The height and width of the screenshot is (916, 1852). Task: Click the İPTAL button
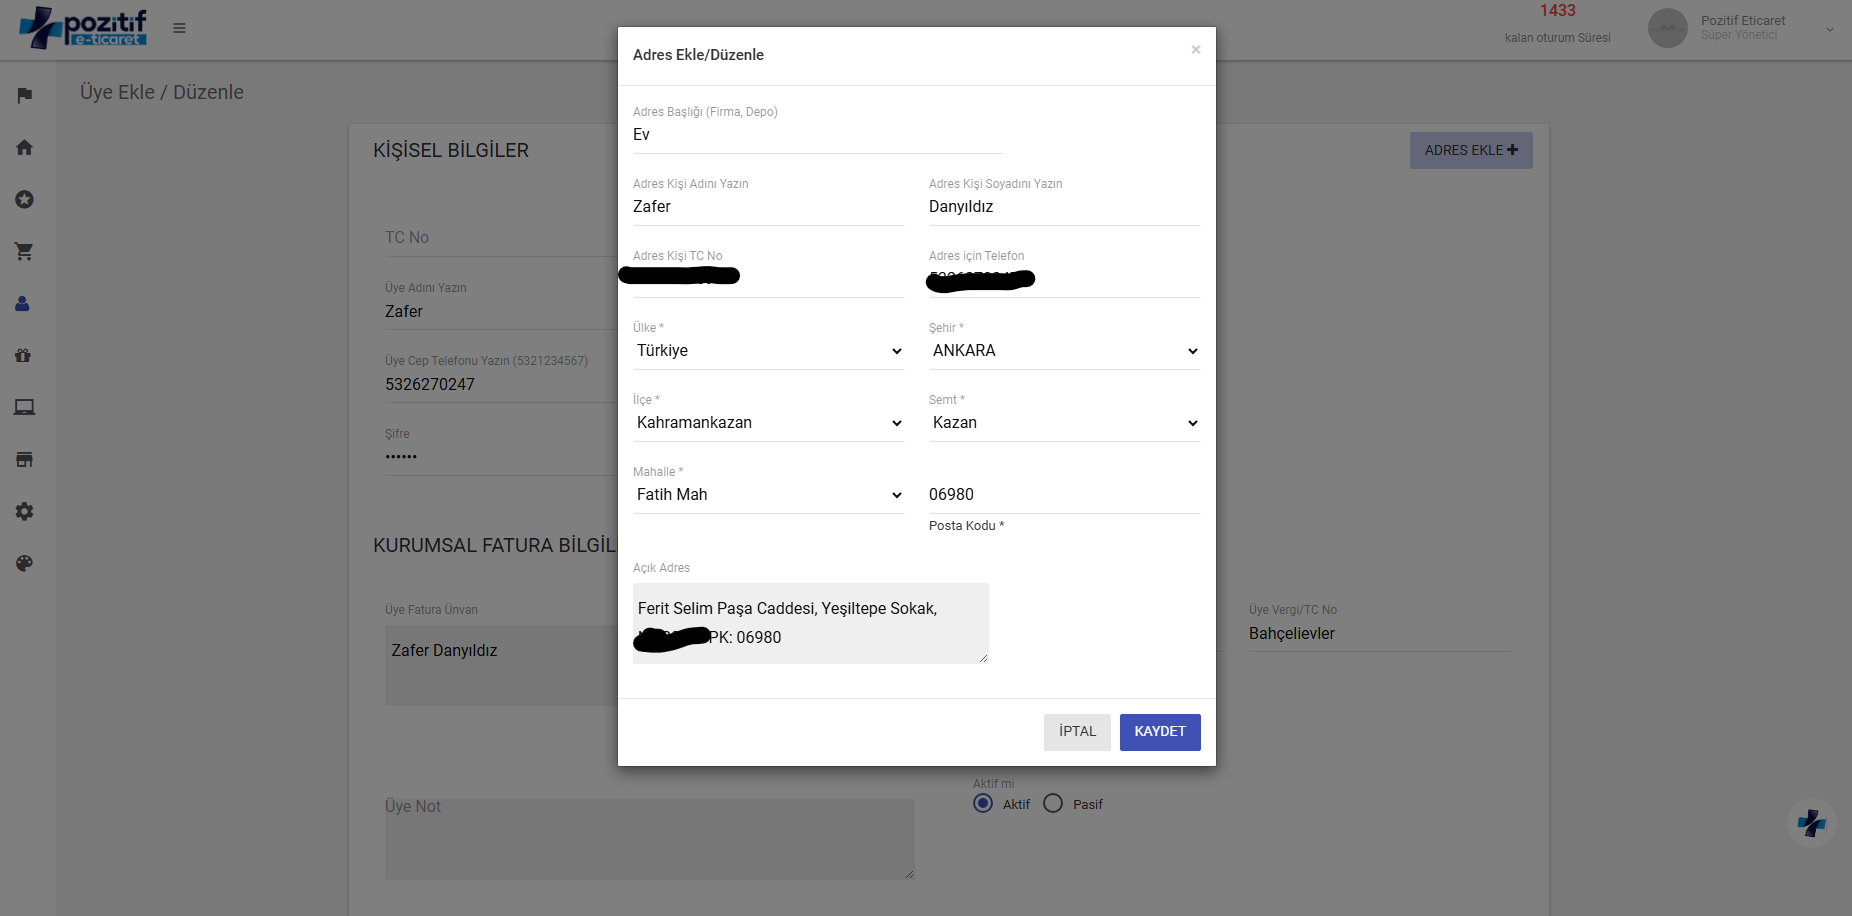1077,732
